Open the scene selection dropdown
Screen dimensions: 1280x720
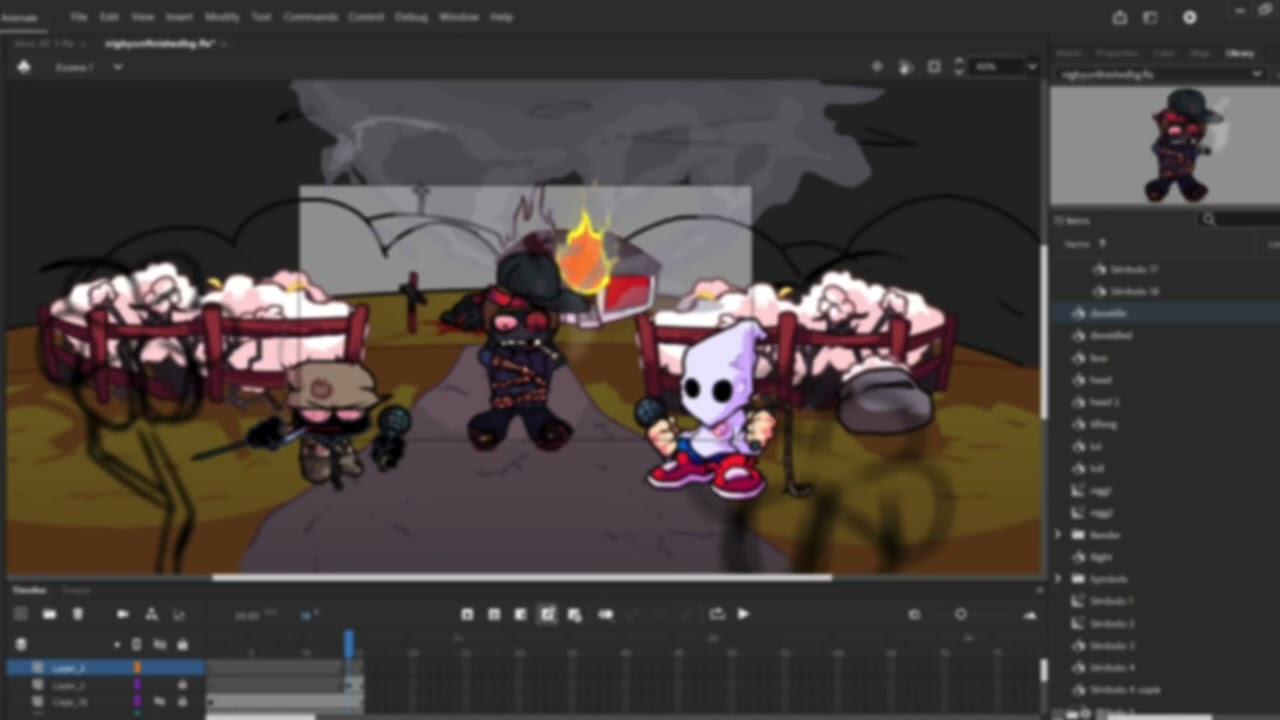click(x=117, y=67)
